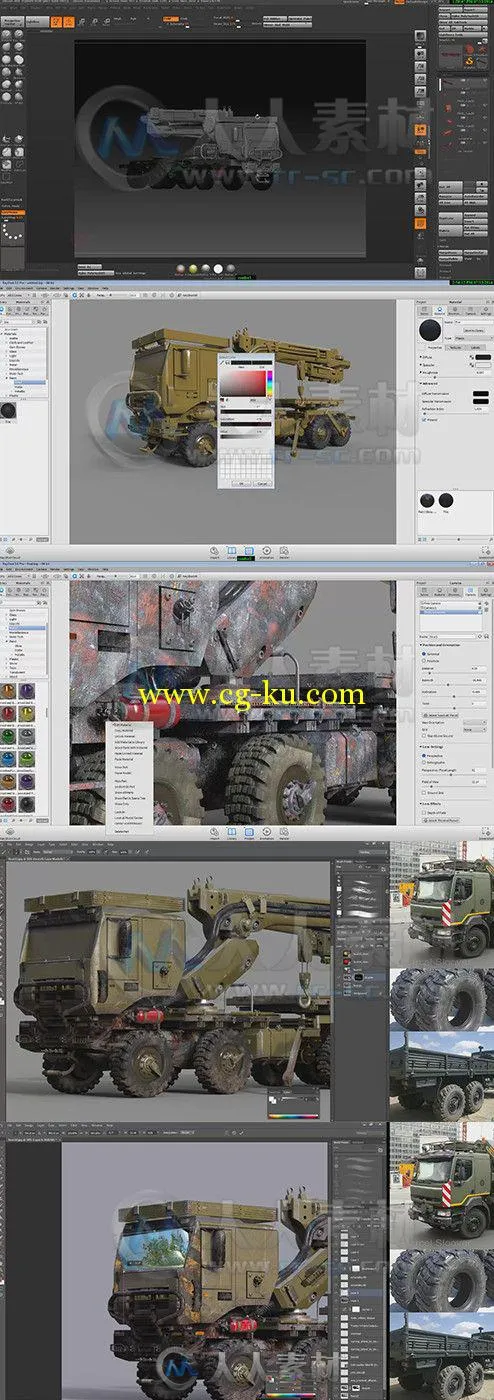Switch to Textures tab in Material panel
Viewport: 494px width, 1400px height.
click(455, 348)
